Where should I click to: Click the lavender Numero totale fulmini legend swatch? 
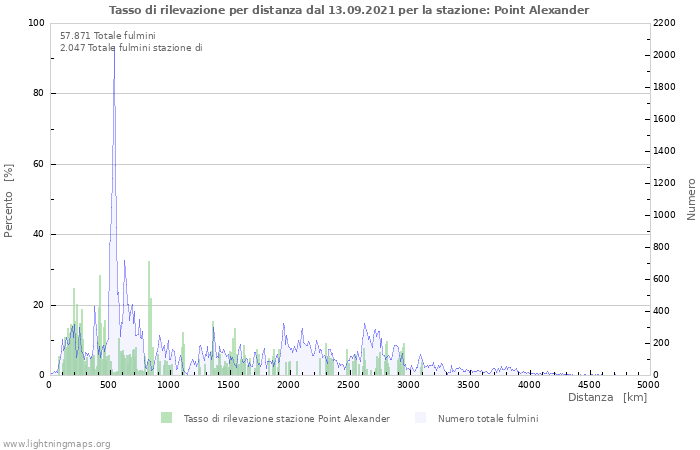coord(420,418)
